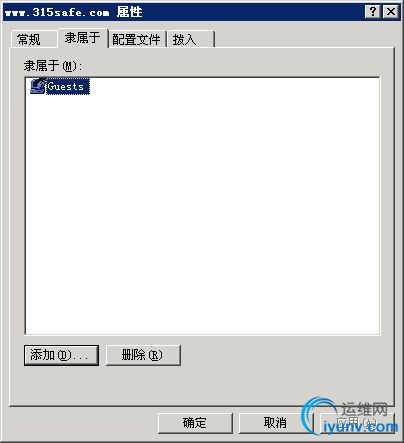Viewport: 404px width, 443px height.
Task: Open the 拨入 tab
Action: [x=190, y=39]
